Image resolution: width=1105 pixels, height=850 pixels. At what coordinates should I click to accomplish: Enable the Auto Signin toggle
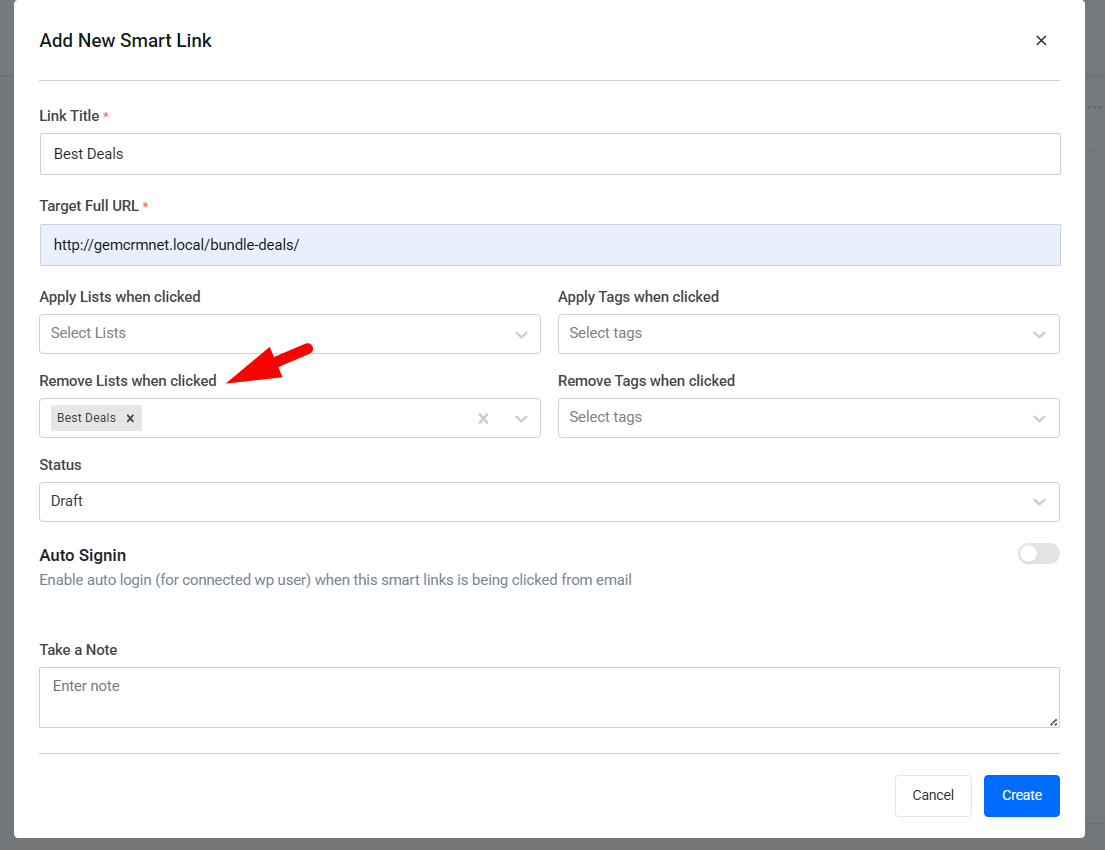(x=1038, y=554)
